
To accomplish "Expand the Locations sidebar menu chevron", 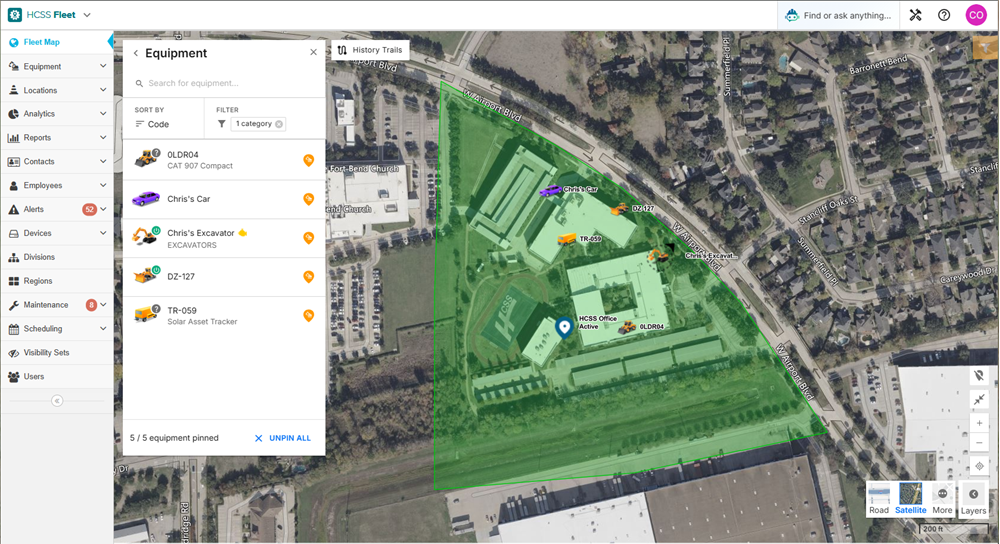I will 103,90.
